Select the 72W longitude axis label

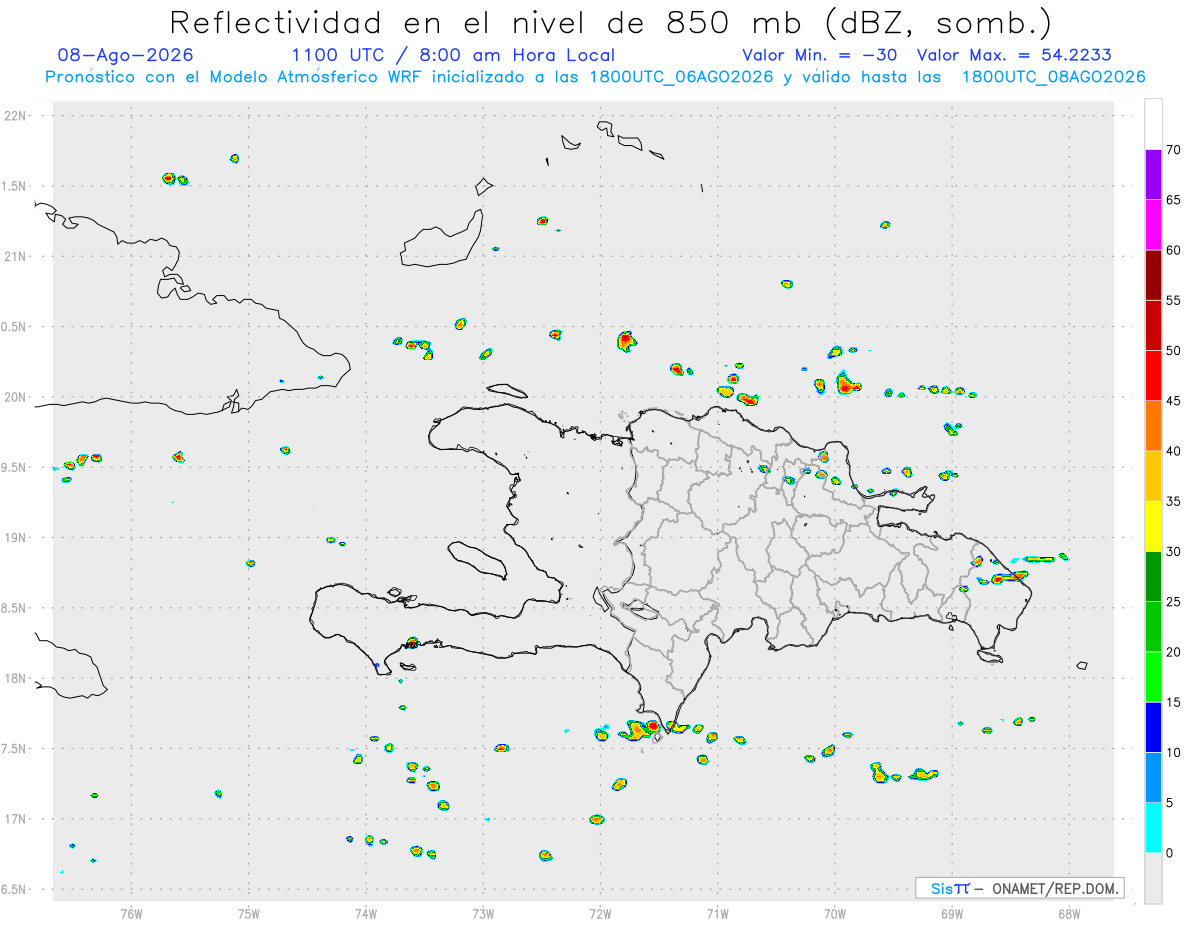coord(600,913)
